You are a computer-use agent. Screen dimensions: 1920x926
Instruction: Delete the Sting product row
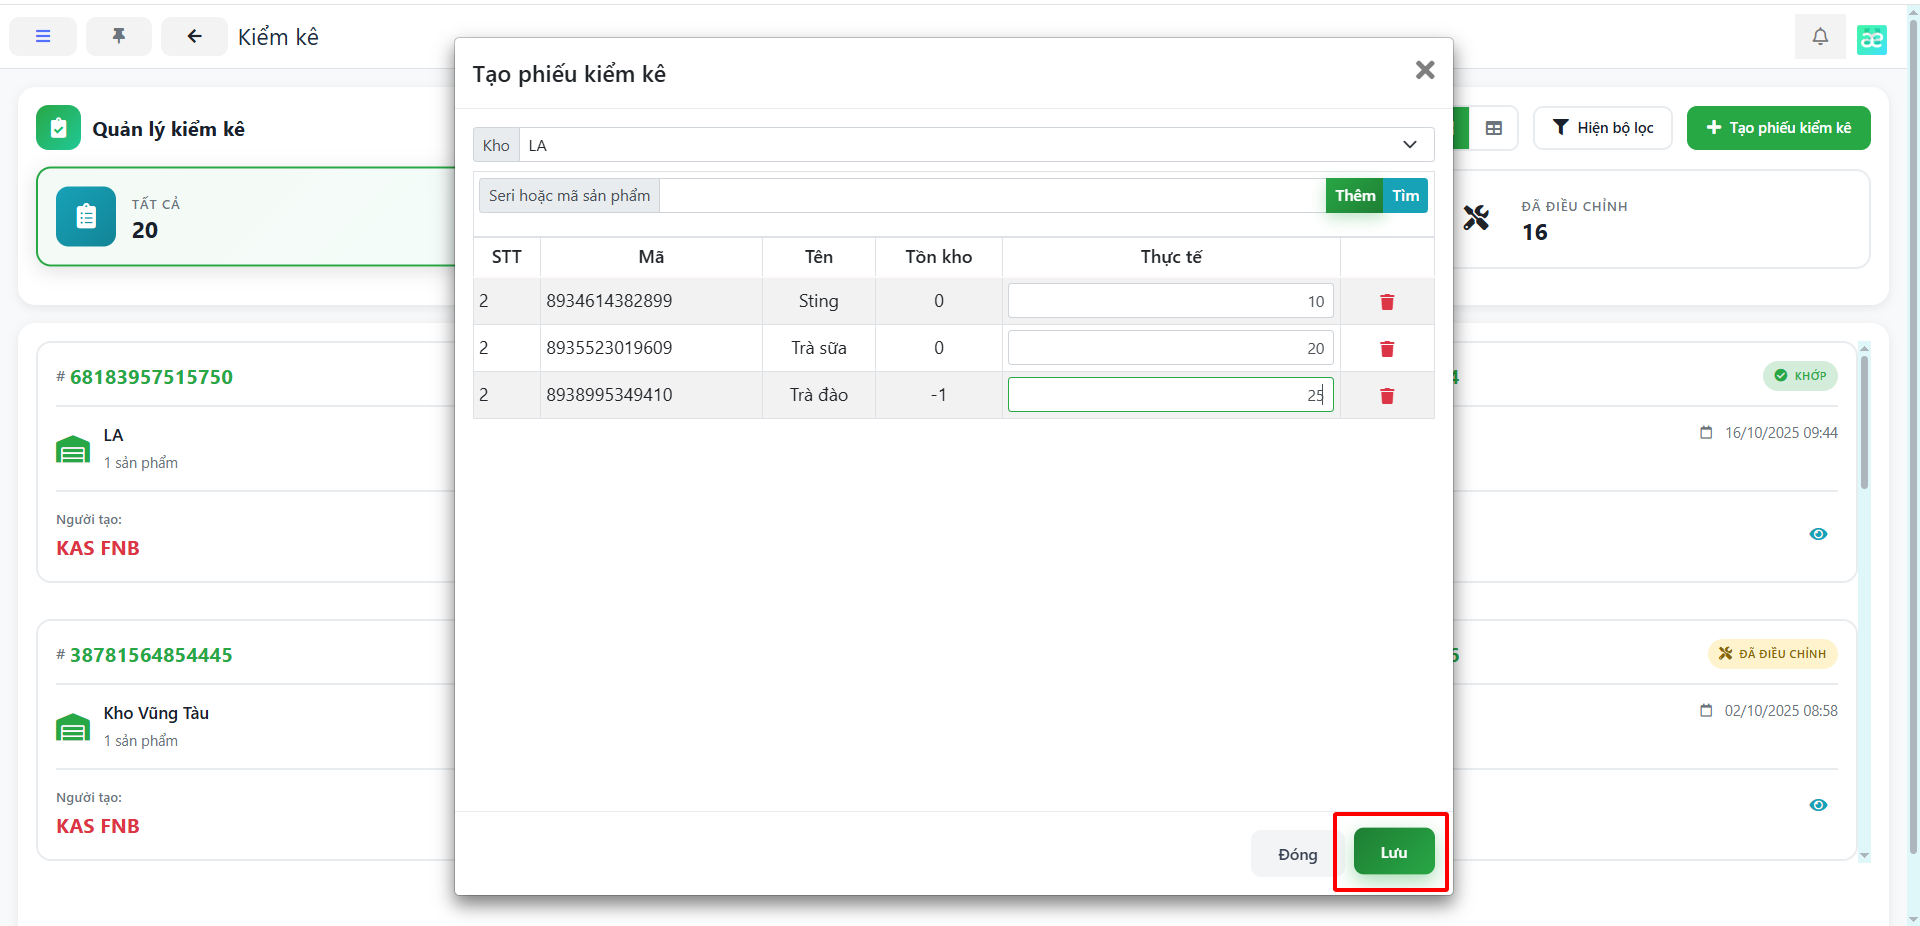point(1386,302)
